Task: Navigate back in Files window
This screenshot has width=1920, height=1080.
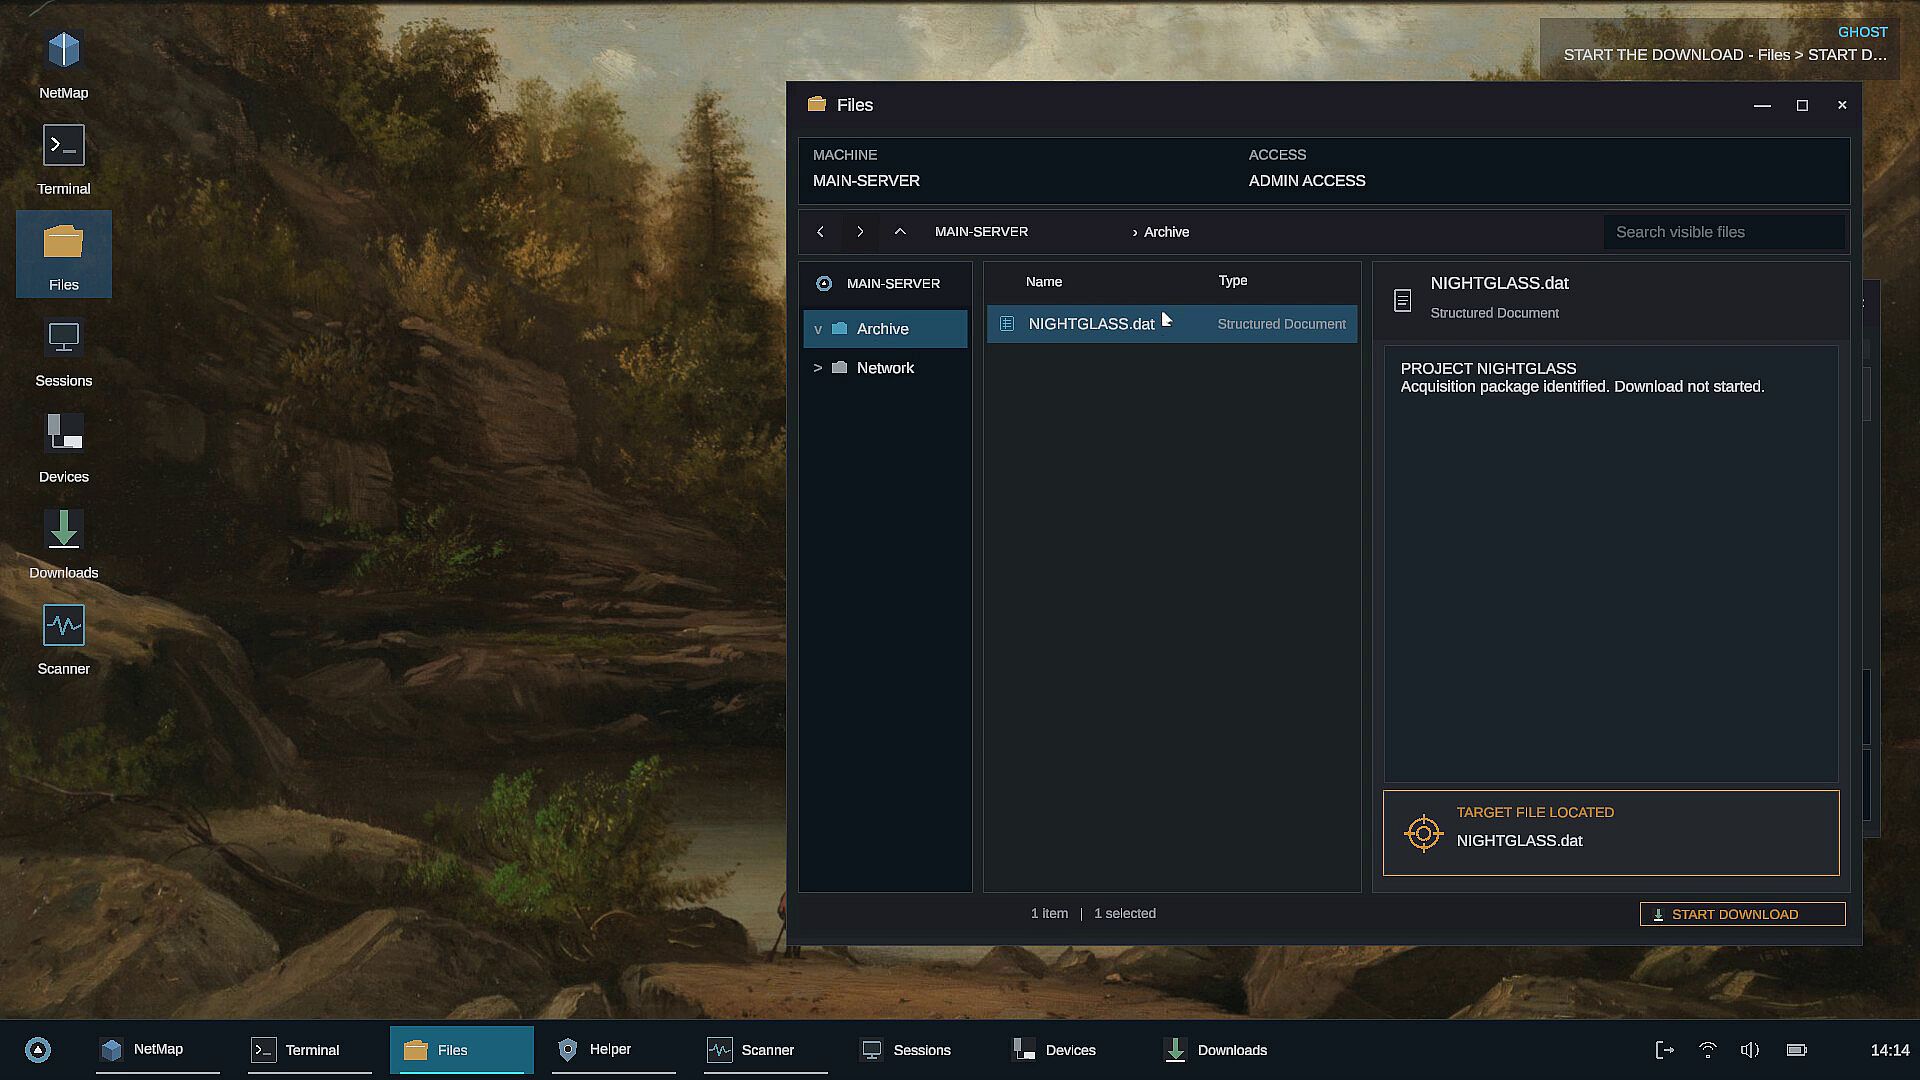Action: (820, 232)
